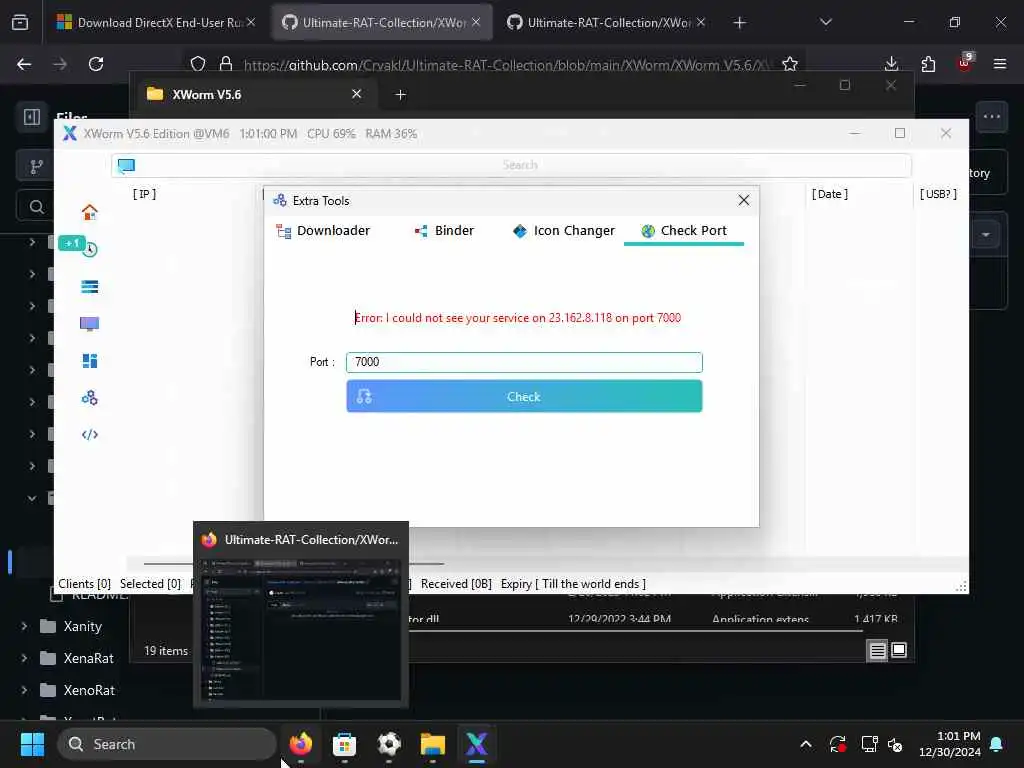
Task: Open the code brackets icon in XWorm sidebar
Action: [89, 435]
